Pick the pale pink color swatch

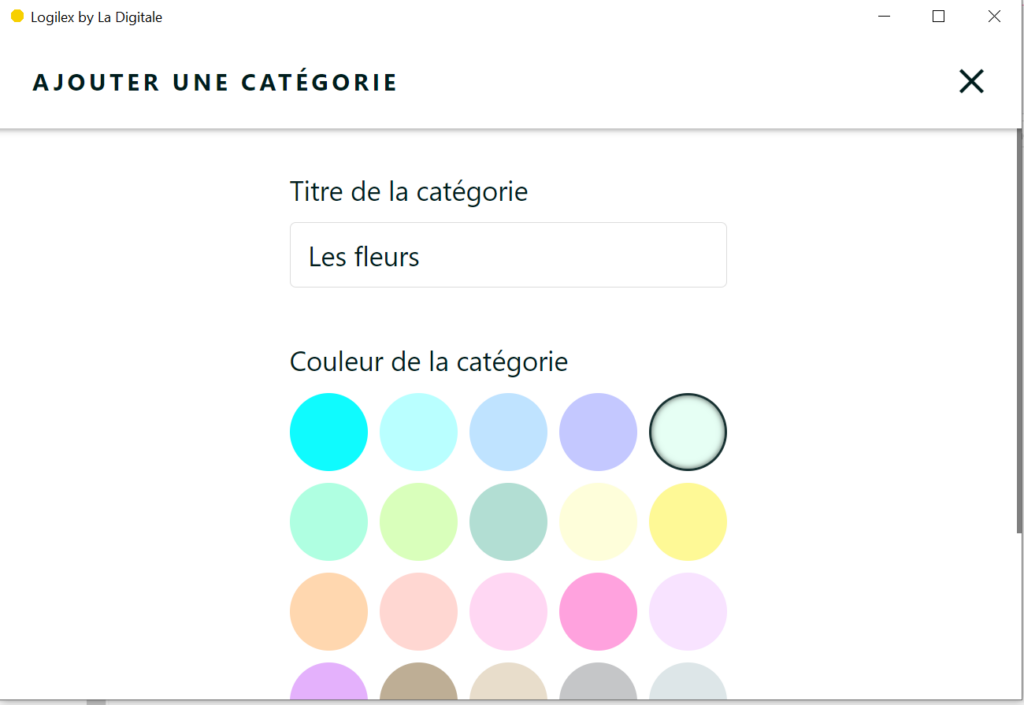[x=508, y=612]
